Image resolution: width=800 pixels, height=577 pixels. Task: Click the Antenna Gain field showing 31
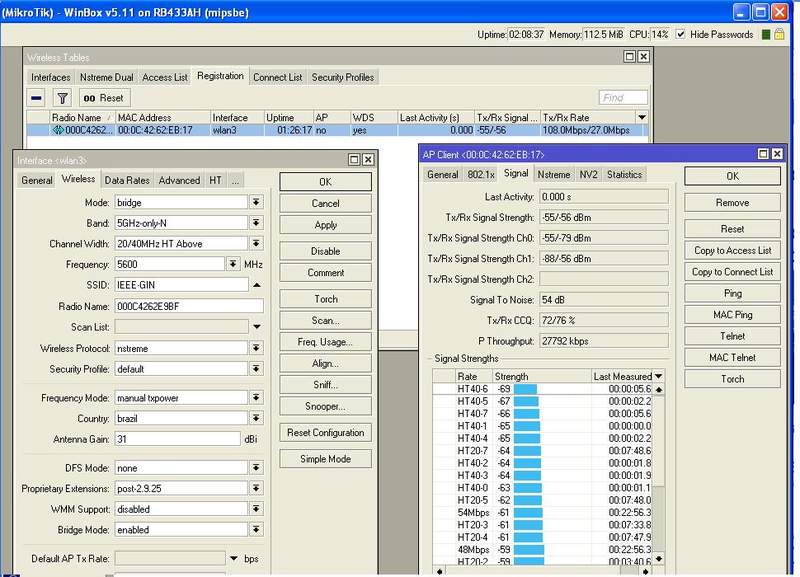coord(178,439)
